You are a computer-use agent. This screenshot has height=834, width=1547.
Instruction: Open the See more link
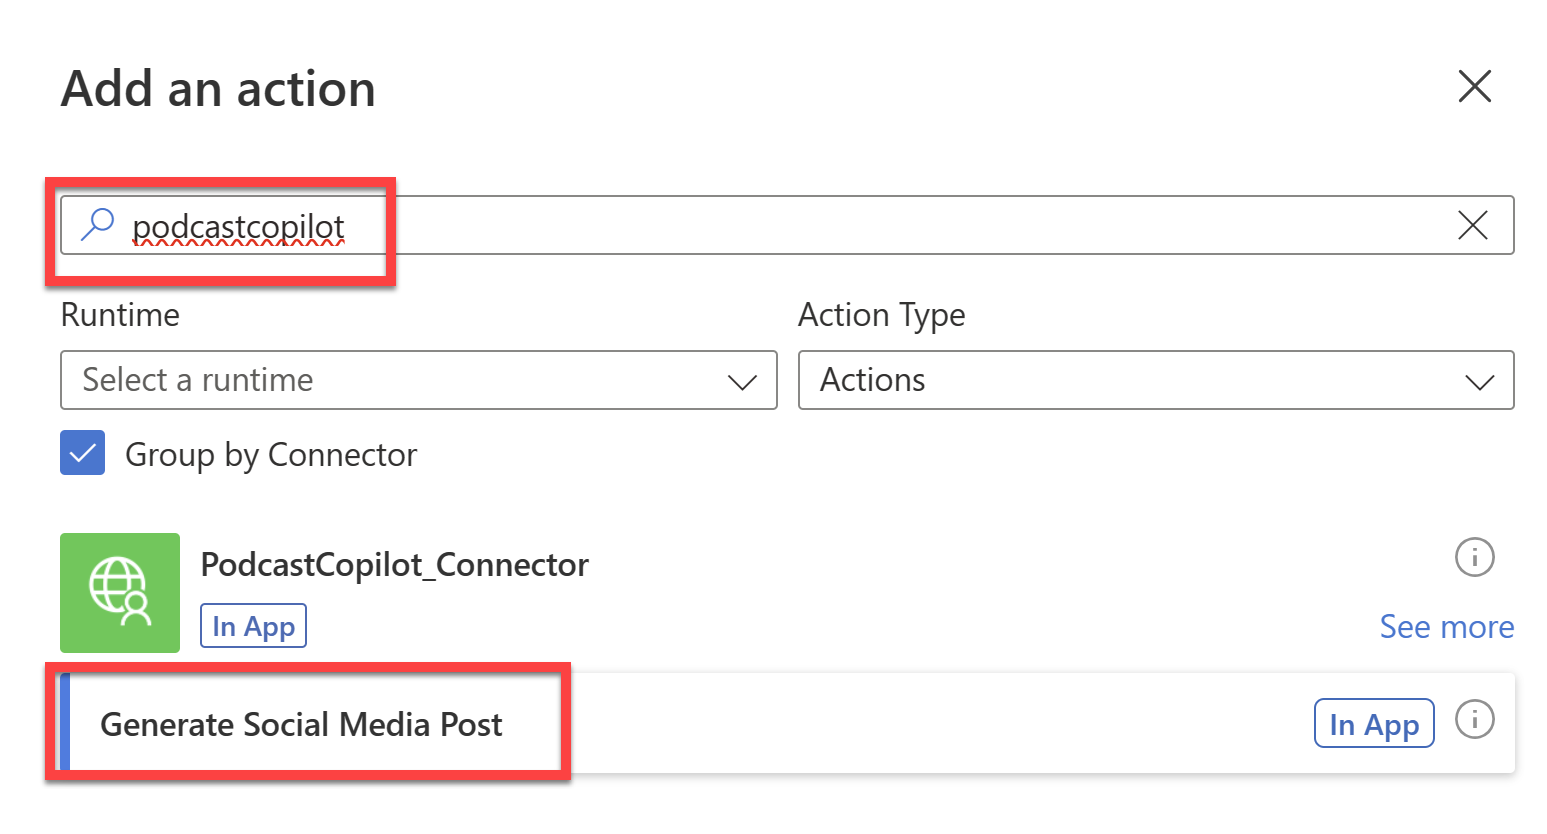pyautogui.click(x=1446, y=627)
